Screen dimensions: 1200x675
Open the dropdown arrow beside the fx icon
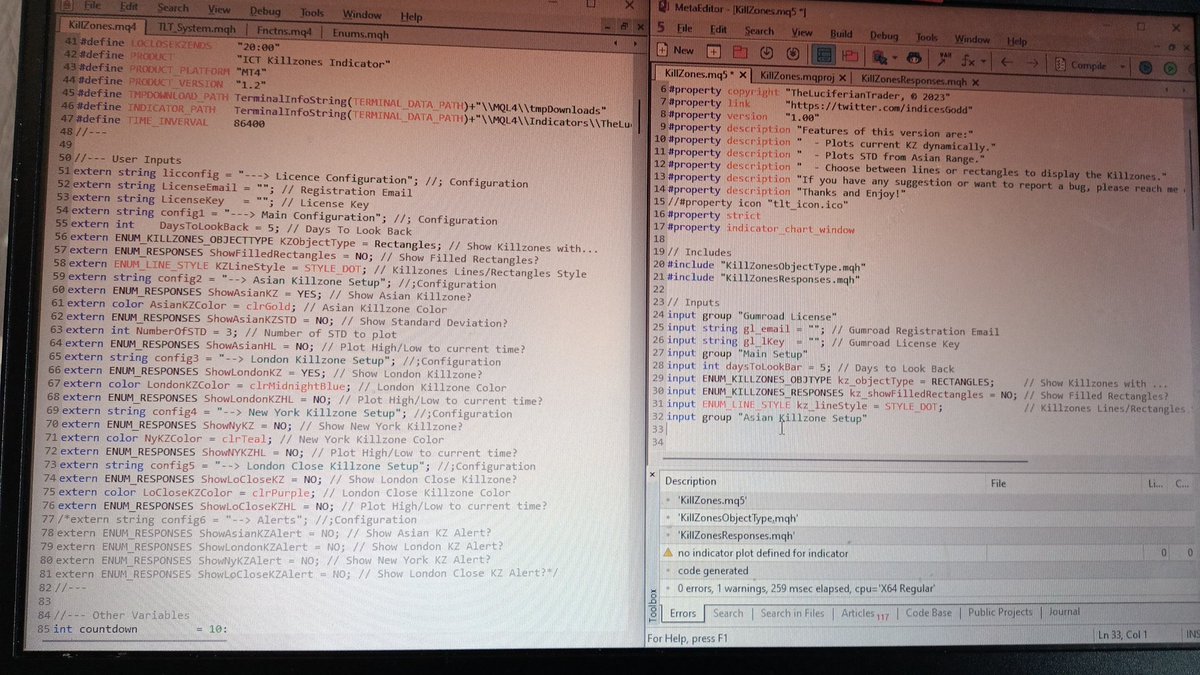click(983, 62)
